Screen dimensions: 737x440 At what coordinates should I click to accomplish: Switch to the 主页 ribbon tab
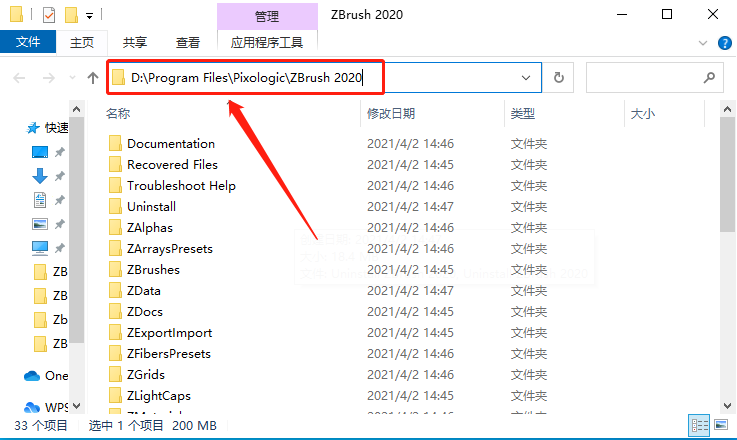pos(82,42)
